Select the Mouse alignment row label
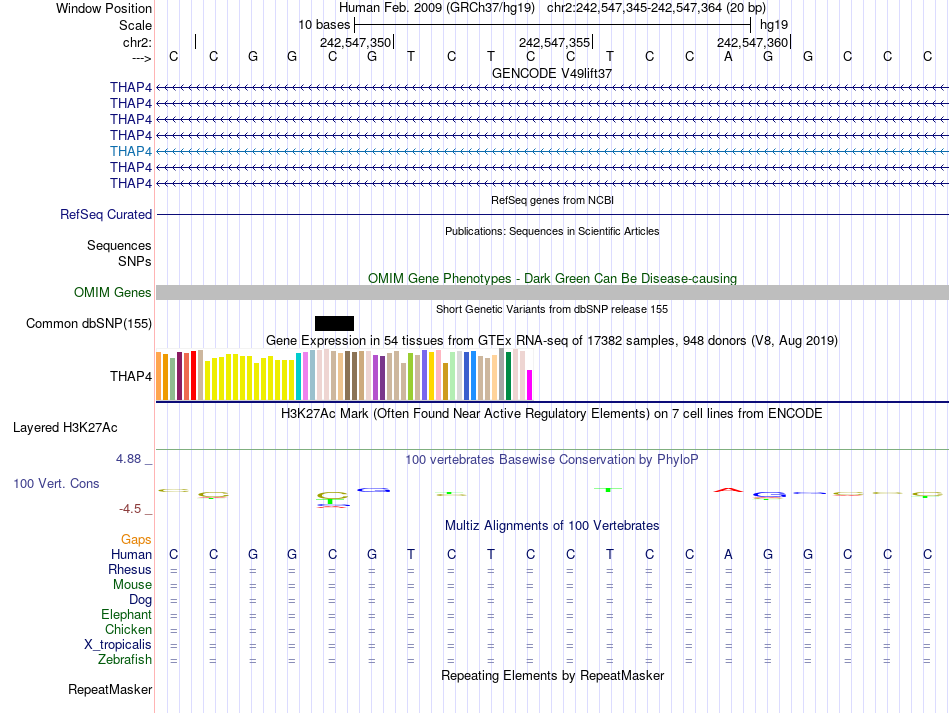950x713 pixels. point(132,585)
